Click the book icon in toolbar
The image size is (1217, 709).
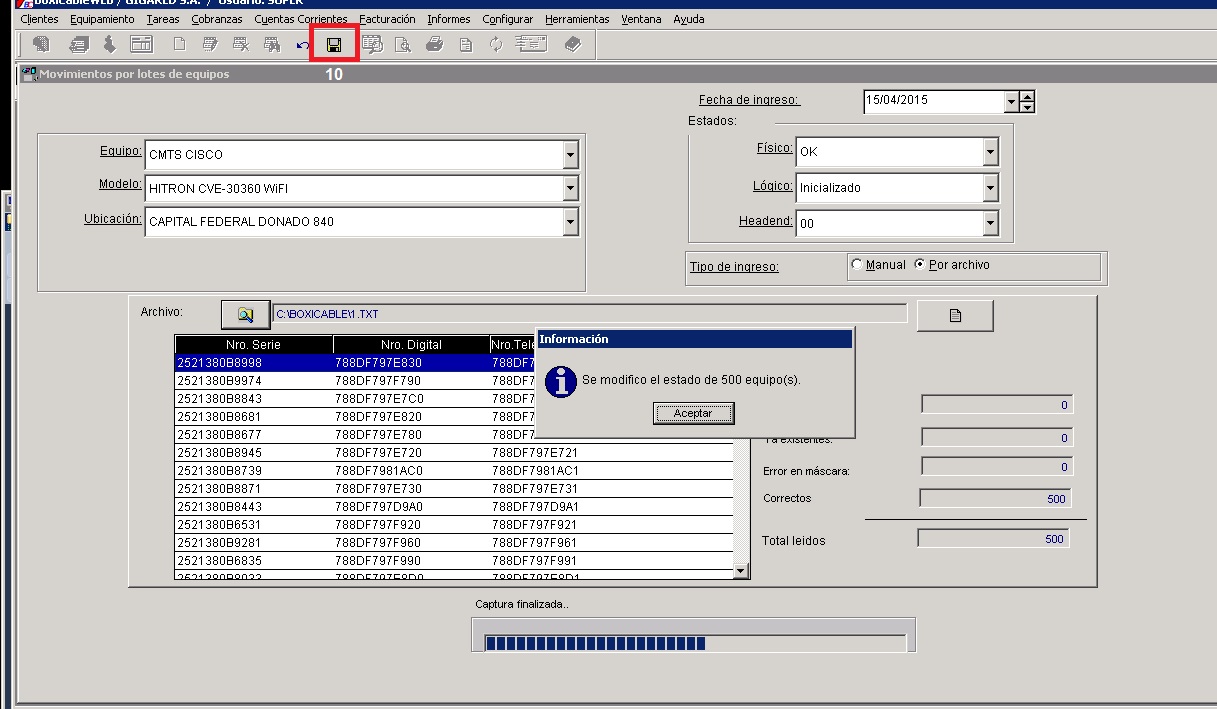572,44
